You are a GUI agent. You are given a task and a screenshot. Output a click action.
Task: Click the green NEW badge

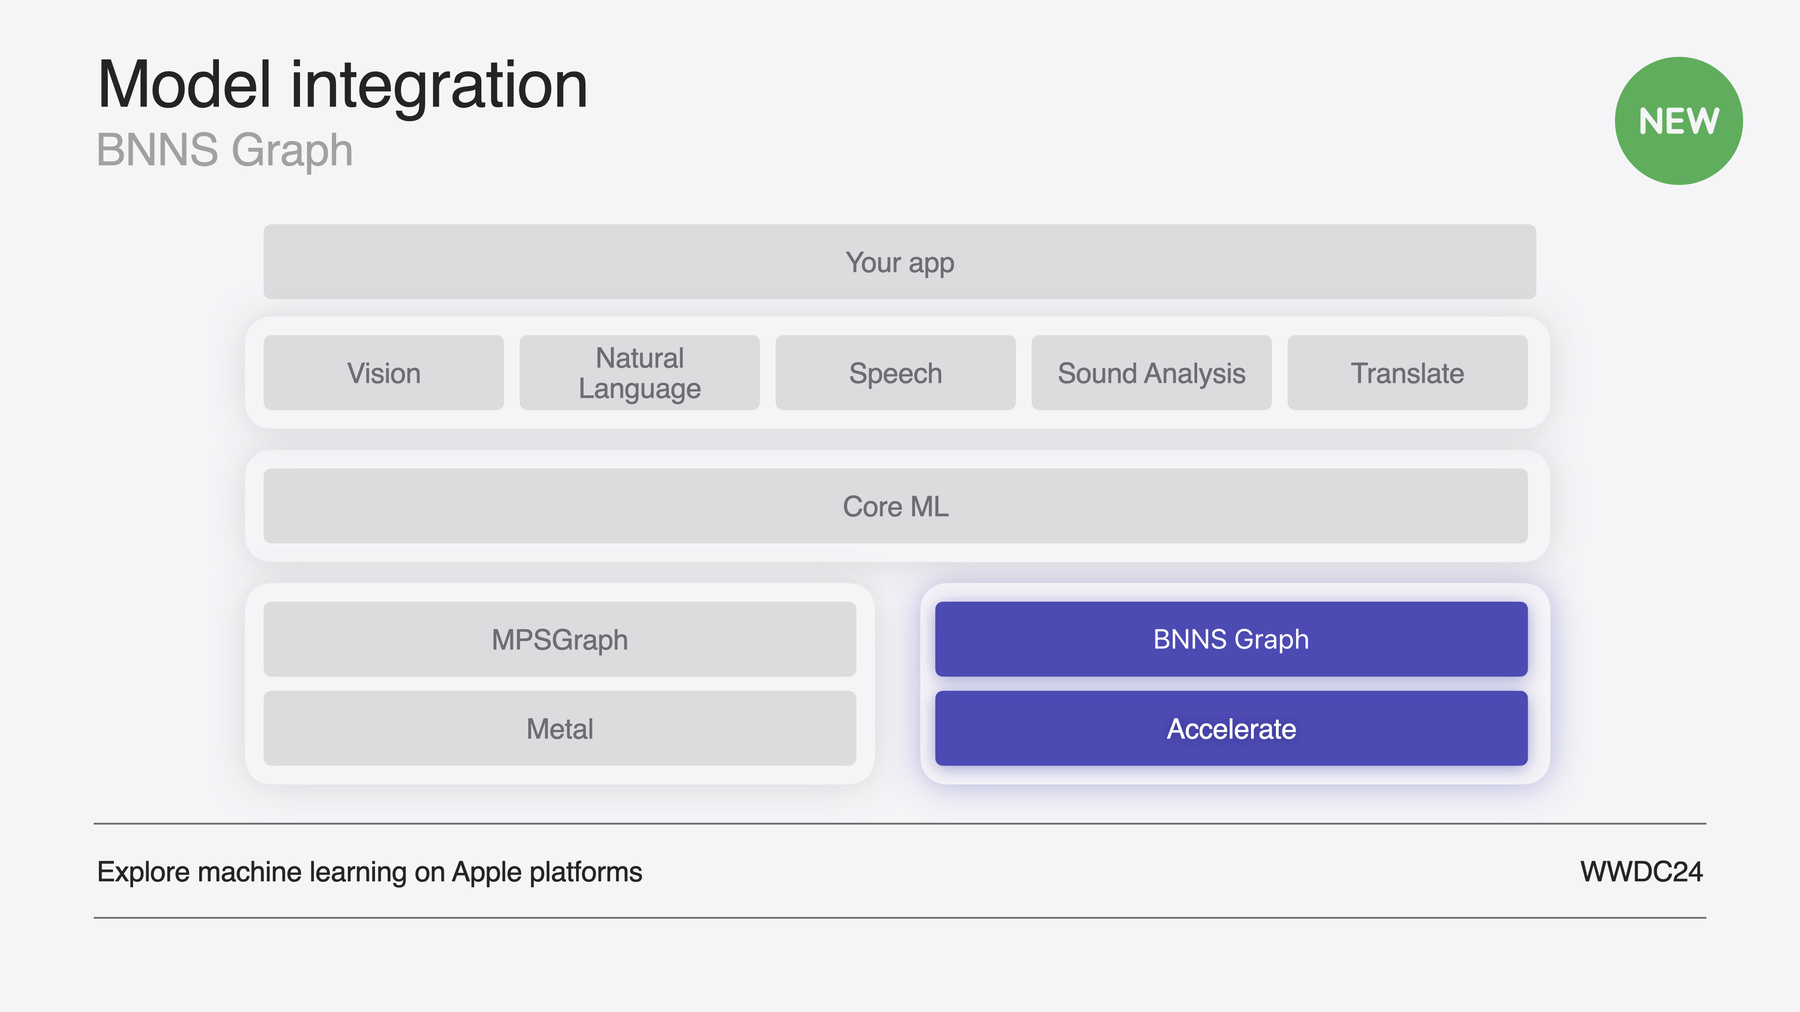pos(1678,121)
